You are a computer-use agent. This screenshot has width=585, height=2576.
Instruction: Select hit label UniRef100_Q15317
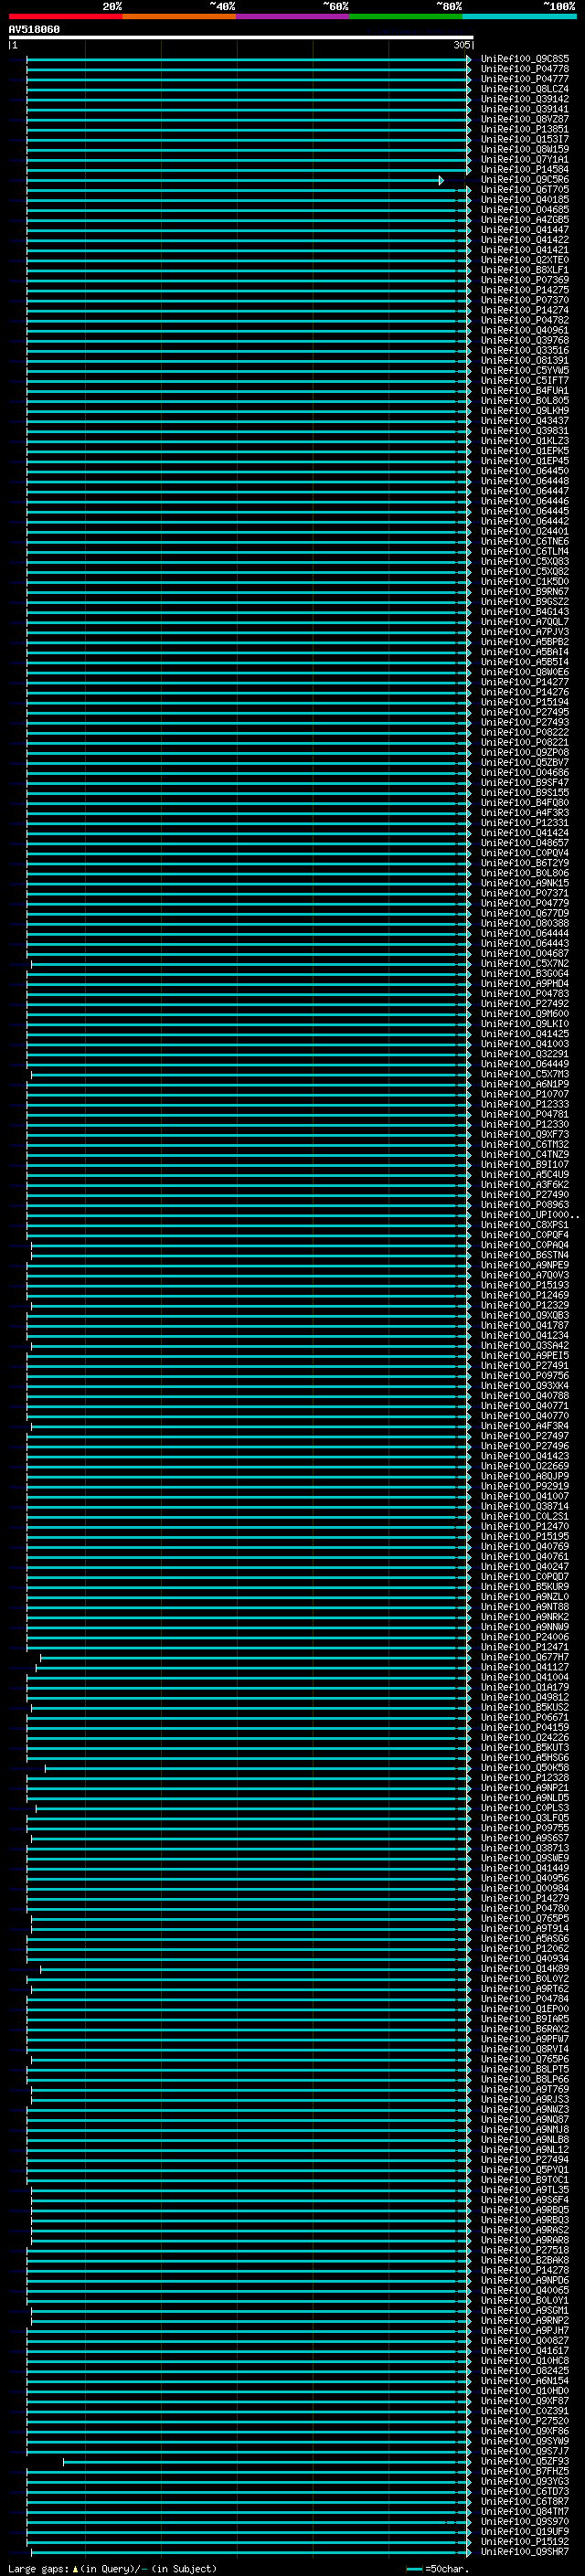click(x=524, y=139)
